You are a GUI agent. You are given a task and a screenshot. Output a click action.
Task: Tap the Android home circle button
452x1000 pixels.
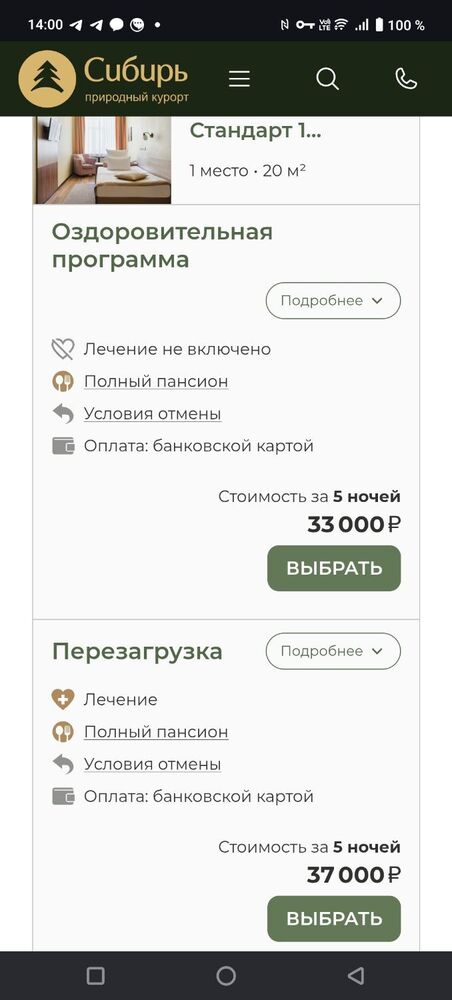[x=226, y=976]
